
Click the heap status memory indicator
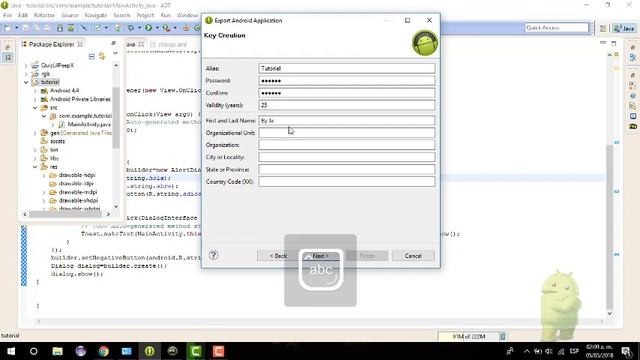[469, 336]
